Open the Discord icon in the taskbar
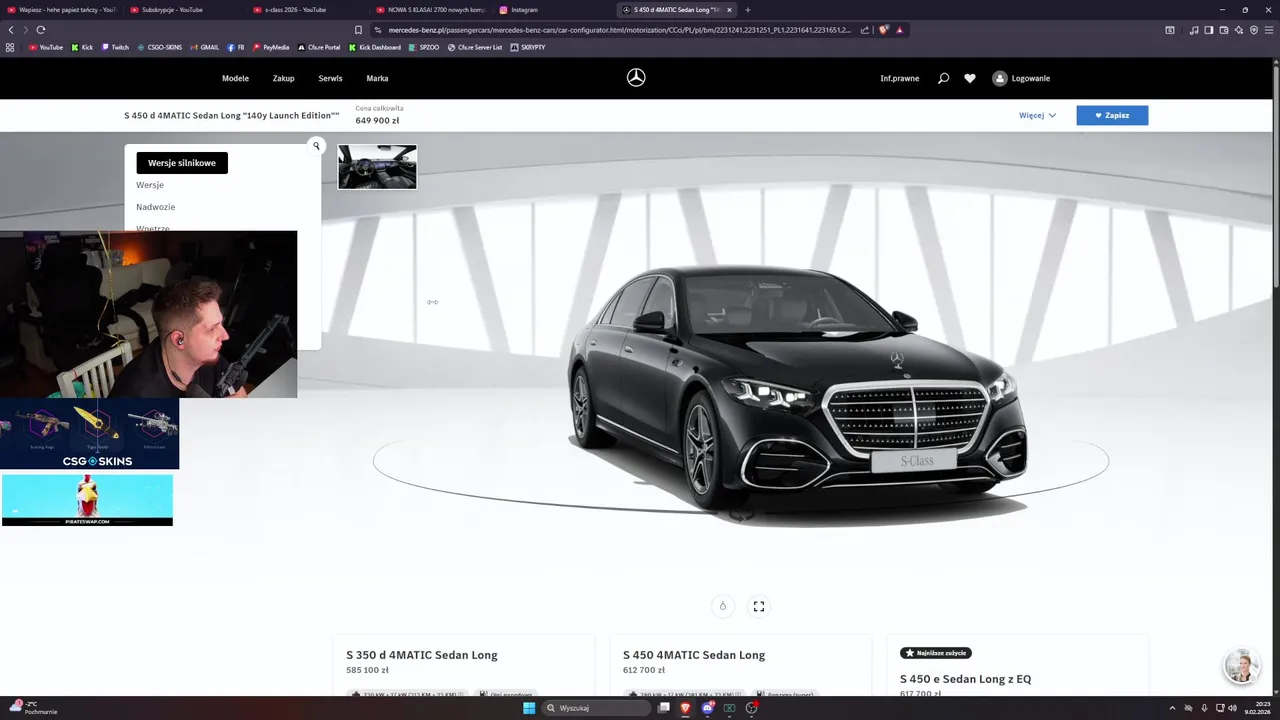Image resolution: width=1280 pixels, height=720 pixels. point(708,708)
